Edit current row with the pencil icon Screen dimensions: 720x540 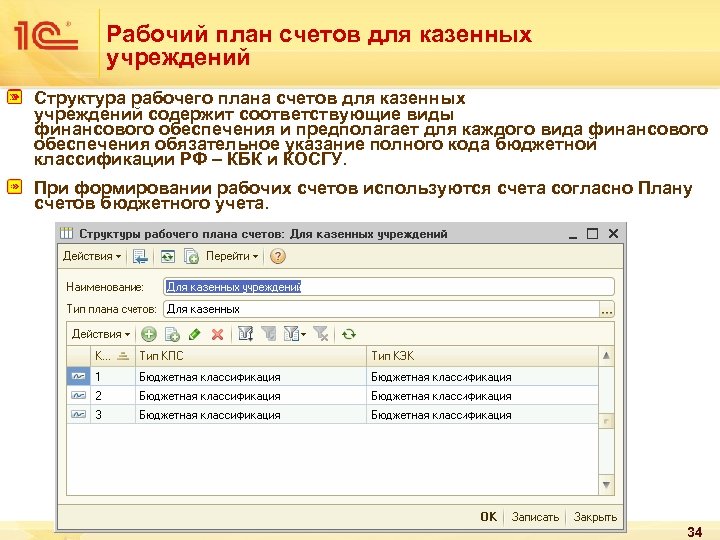(x=195, y=334)
